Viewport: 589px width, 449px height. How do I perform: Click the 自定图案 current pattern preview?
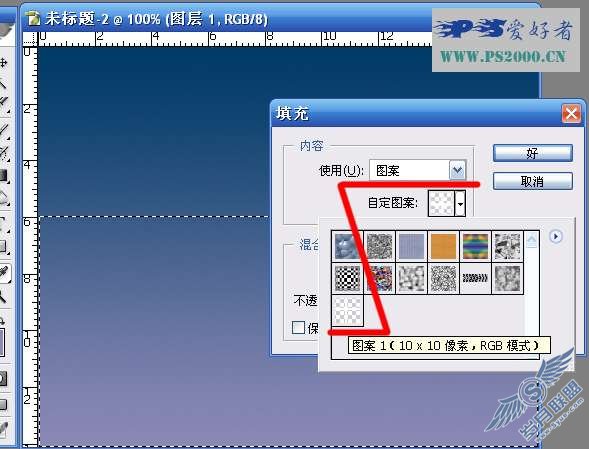441,203
